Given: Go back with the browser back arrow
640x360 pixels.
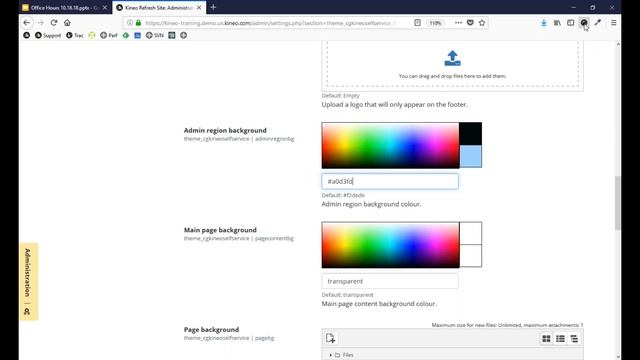Looking at the screenshot, I should click(x=27, y=23).
